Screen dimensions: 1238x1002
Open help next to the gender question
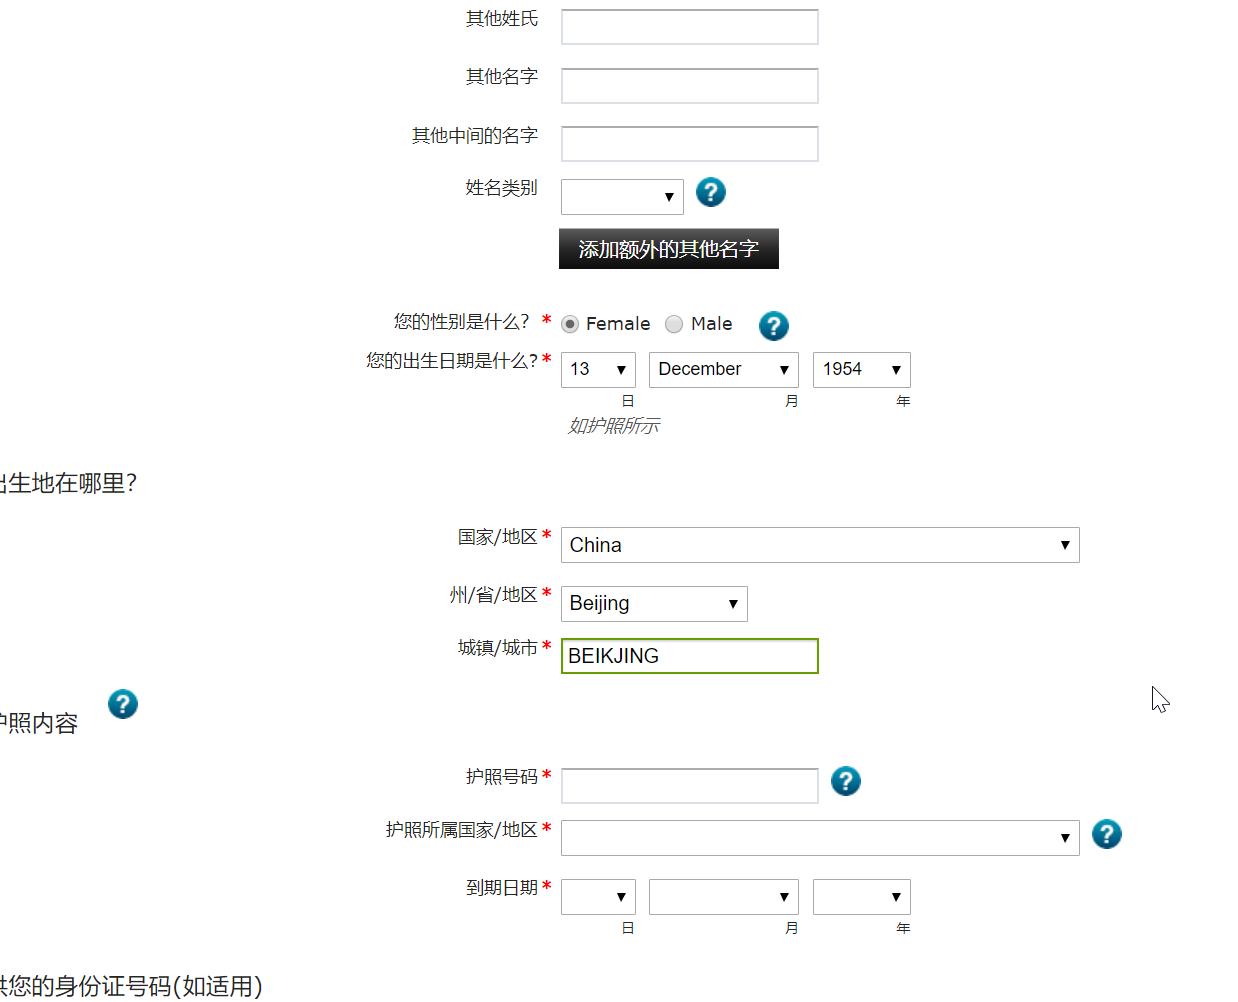(773, 325)
